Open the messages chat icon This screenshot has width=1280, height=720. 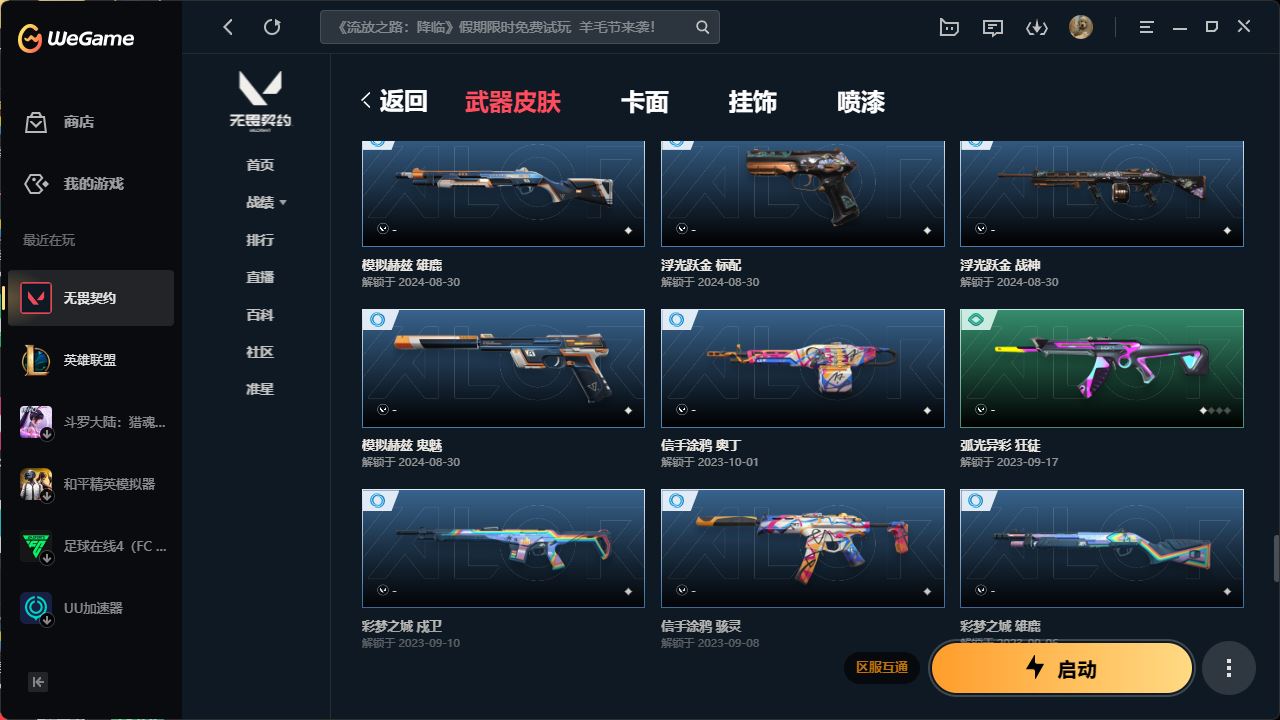point(993,28)
